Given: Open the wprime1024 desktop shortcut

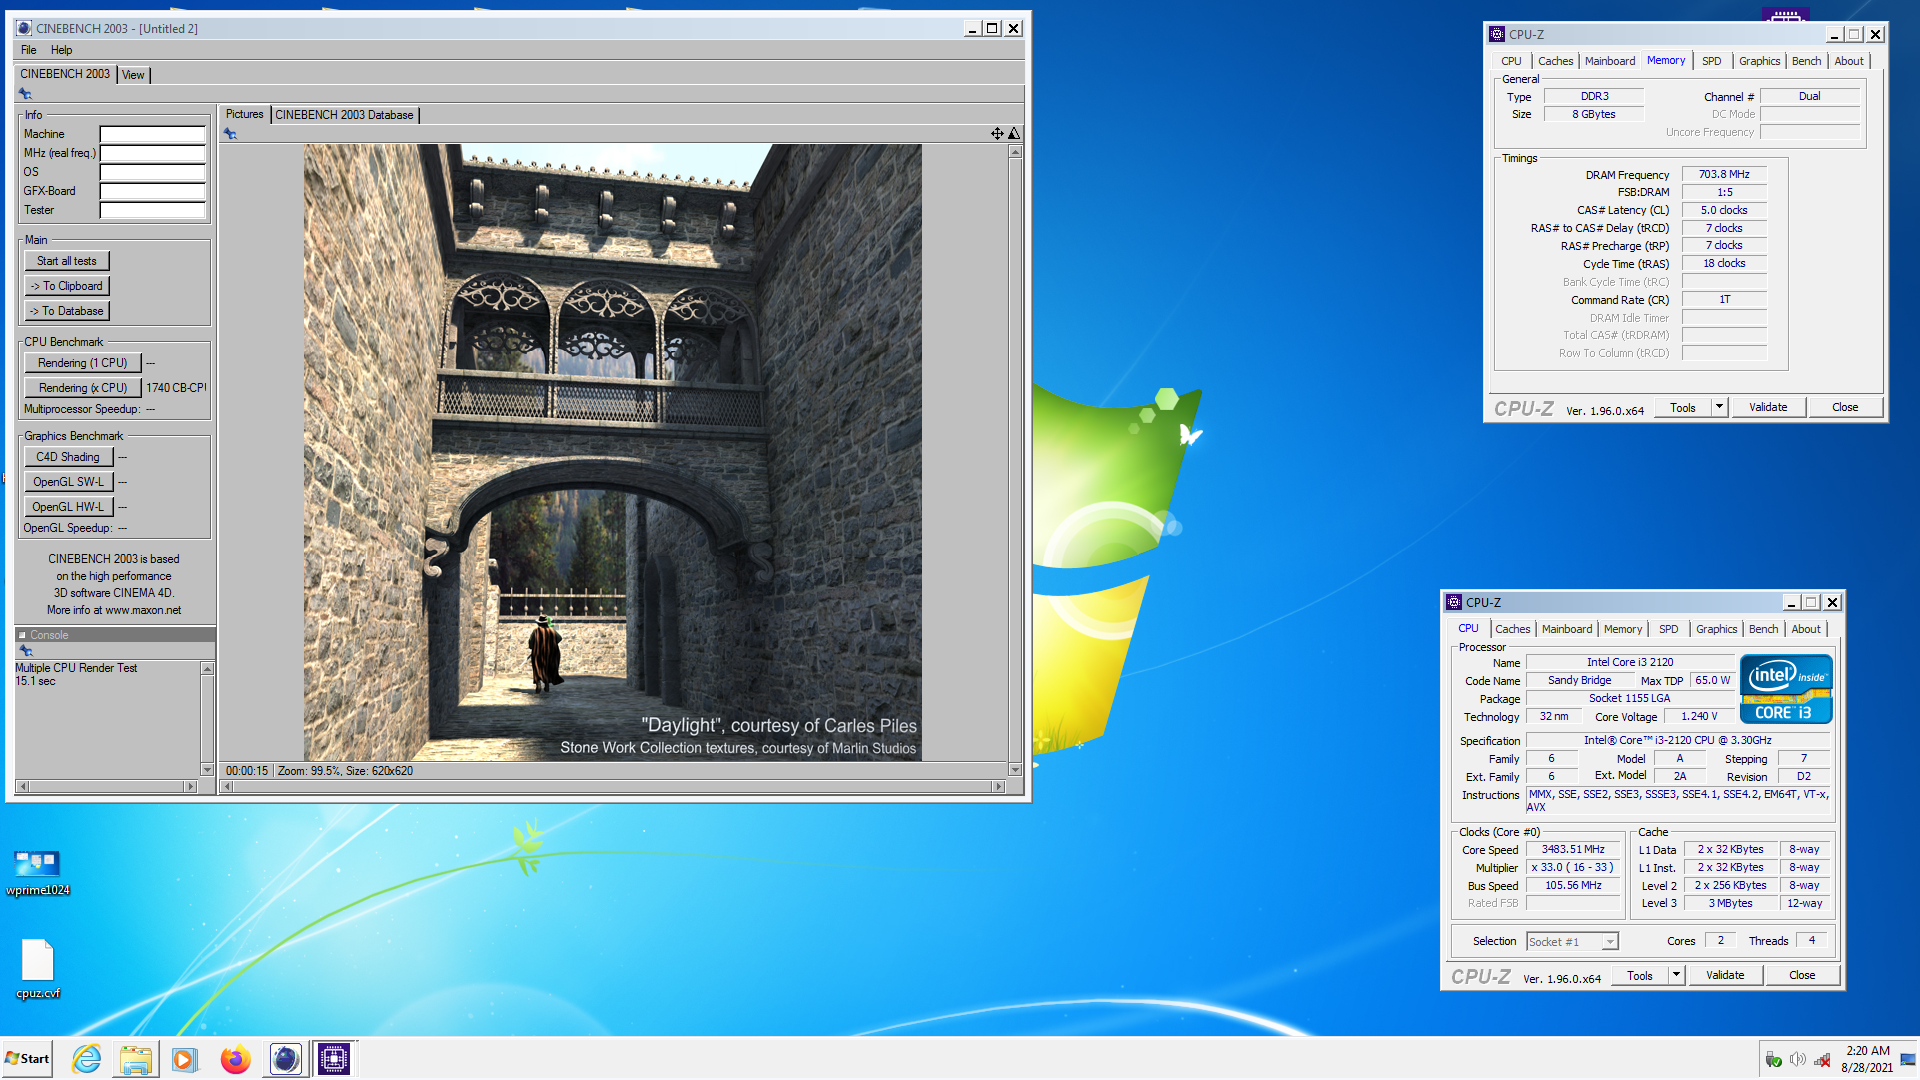Looking at the screenshot, I should pos(38,873).
